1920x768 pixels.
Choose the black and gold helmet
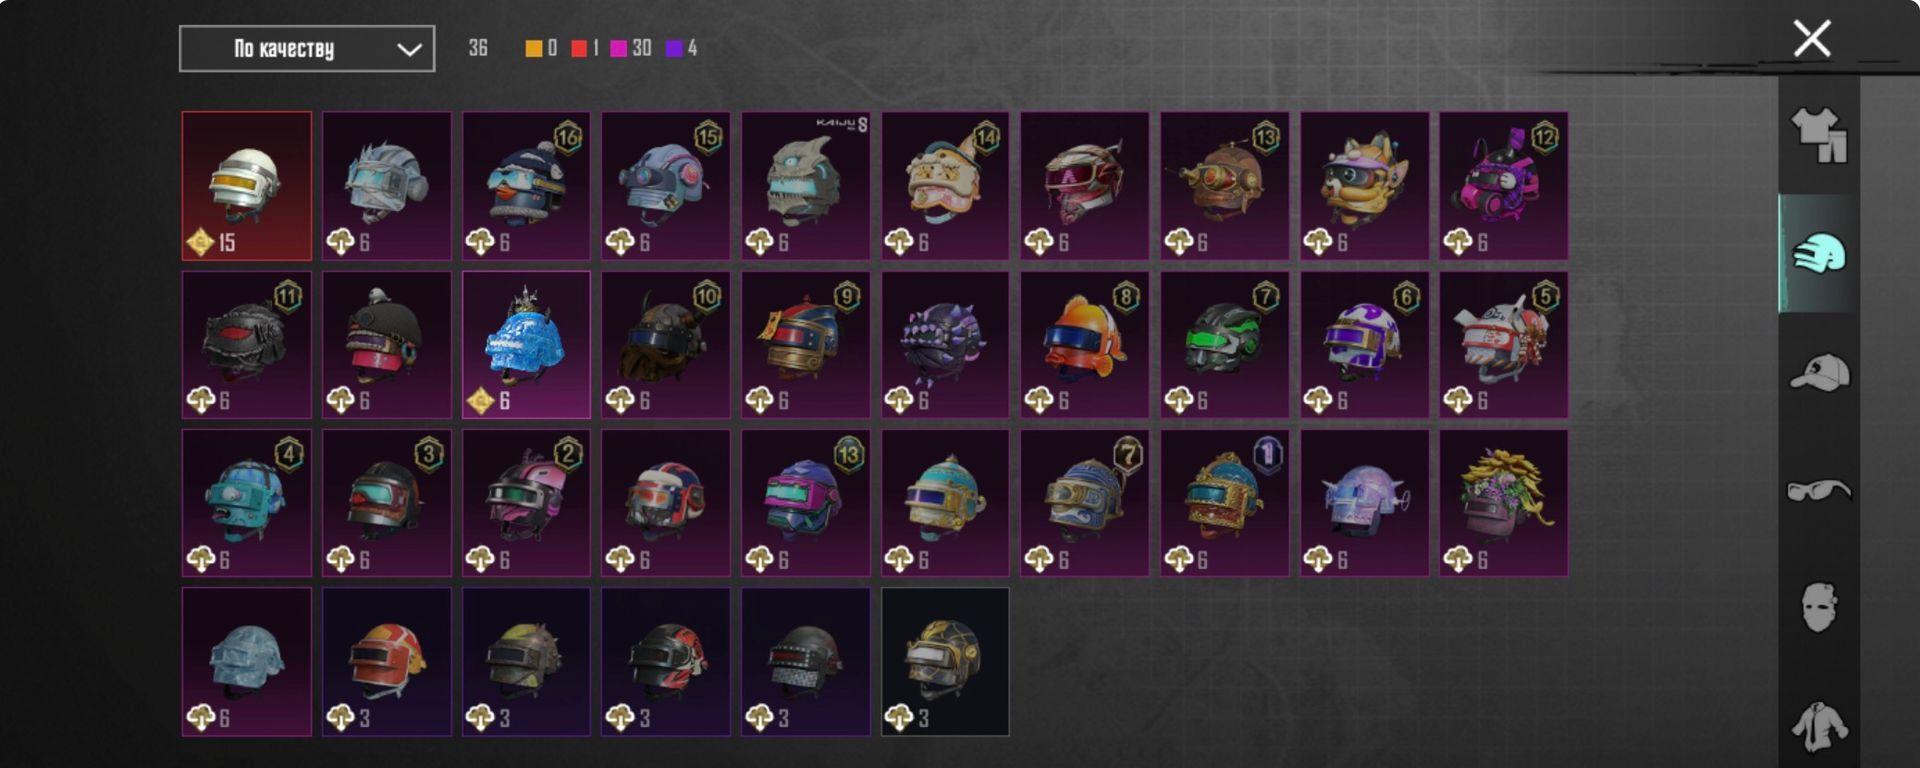click(x=945, y=662)
